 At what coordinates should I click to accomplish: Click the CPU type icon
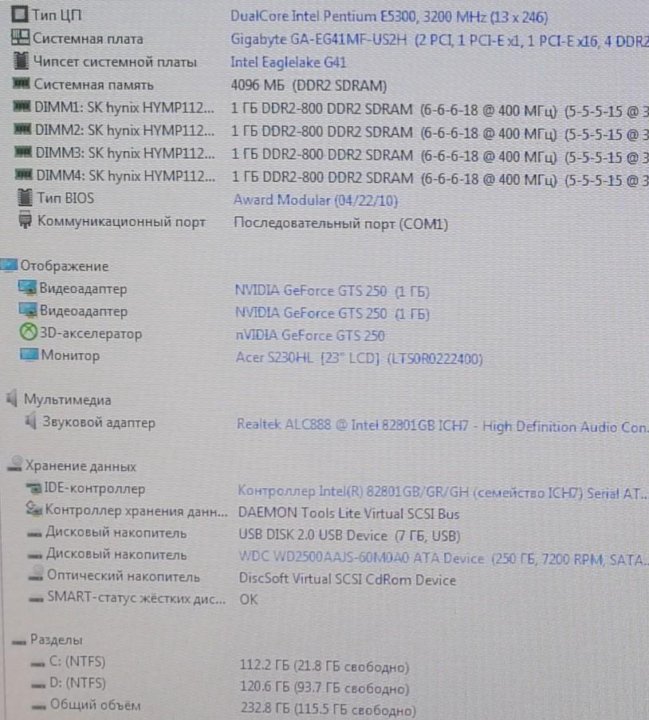[x=20, y=15]
